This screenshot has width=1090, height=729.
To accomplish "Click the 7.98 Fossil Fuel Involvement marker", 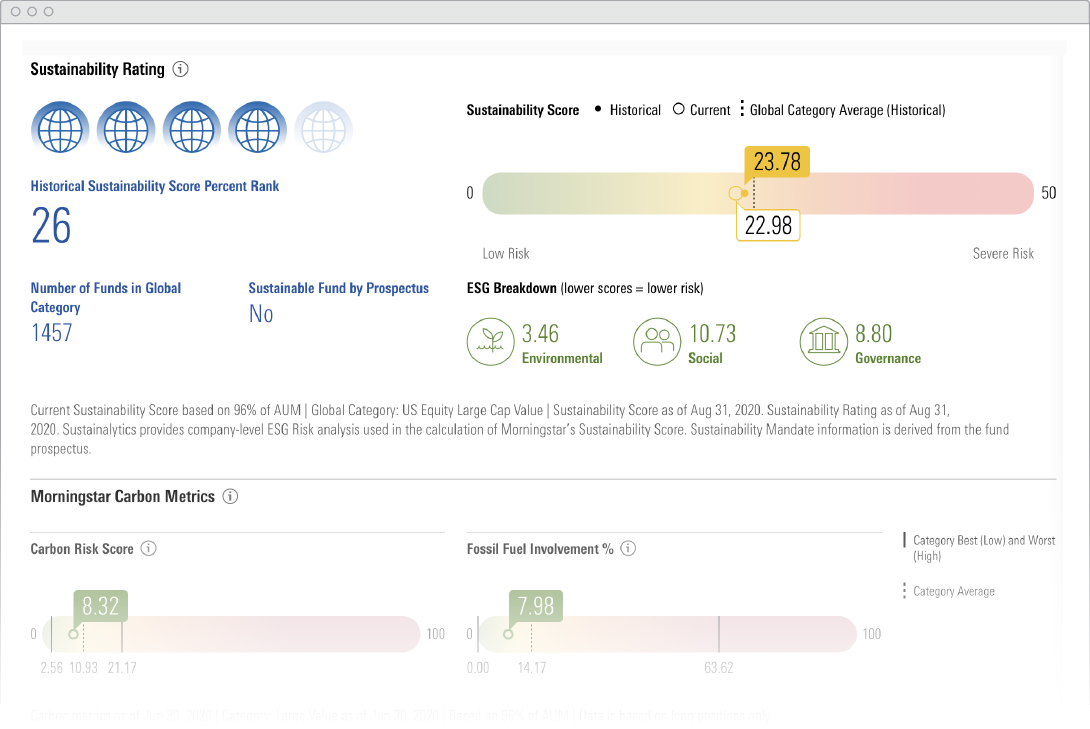I will [535, 606].
